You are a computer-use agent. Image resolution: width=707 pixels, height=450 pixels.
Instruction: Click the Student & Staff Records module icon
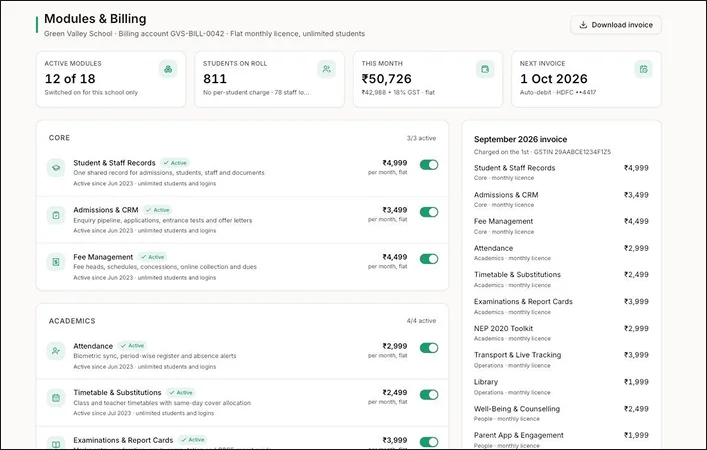point(56,168)
